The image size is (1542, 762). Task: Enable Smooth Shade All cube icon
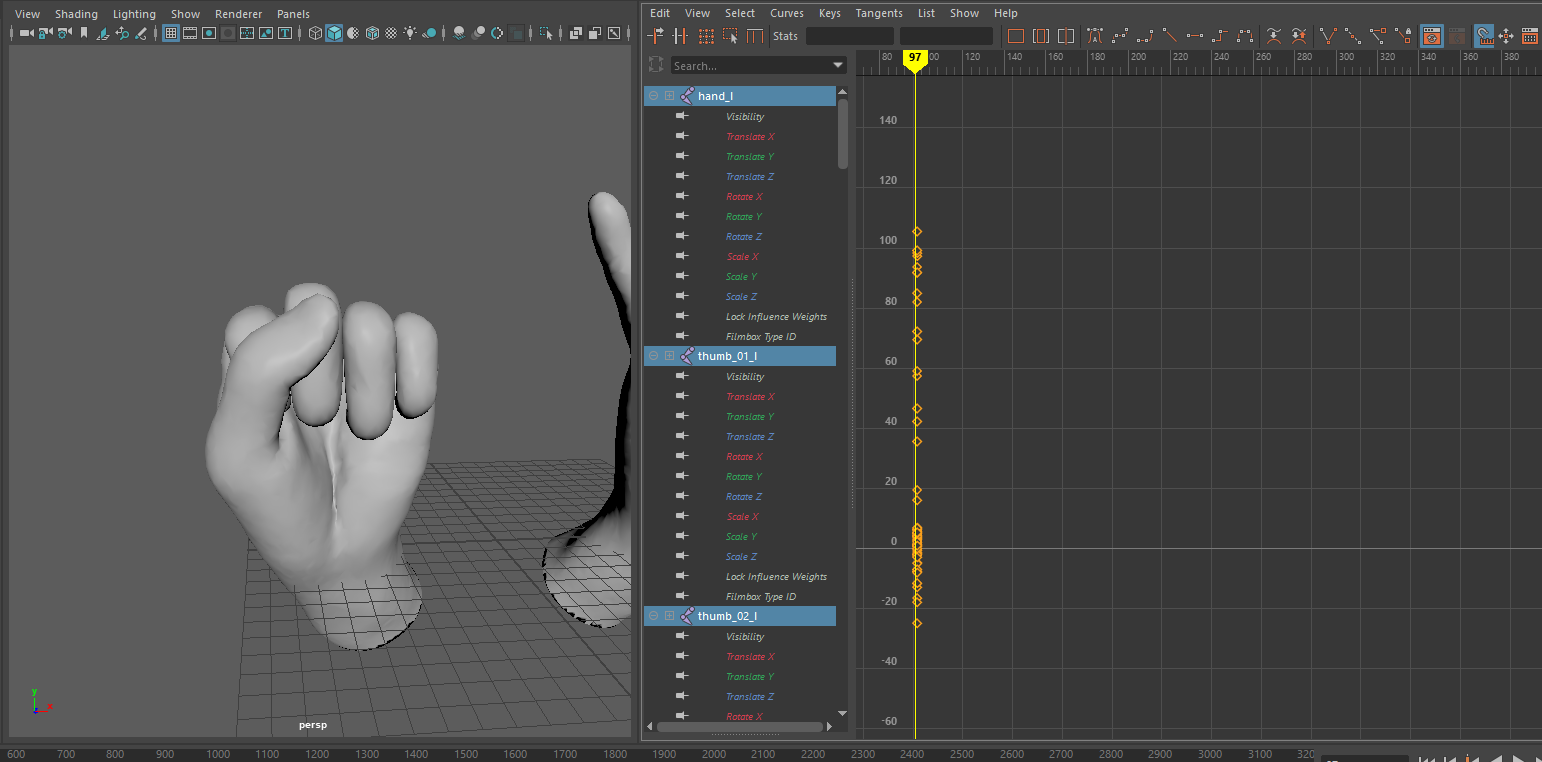[334, 33]
